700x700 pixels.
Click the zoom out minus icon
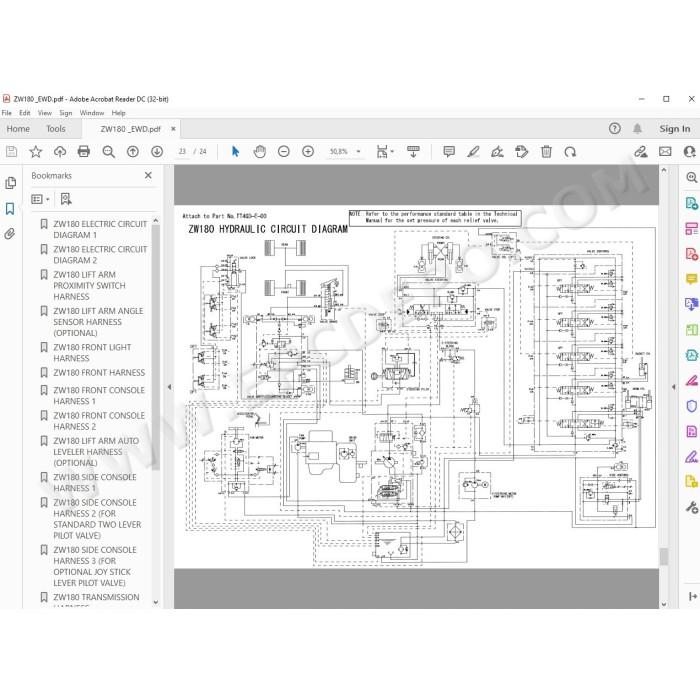click(x=283, y=152)
